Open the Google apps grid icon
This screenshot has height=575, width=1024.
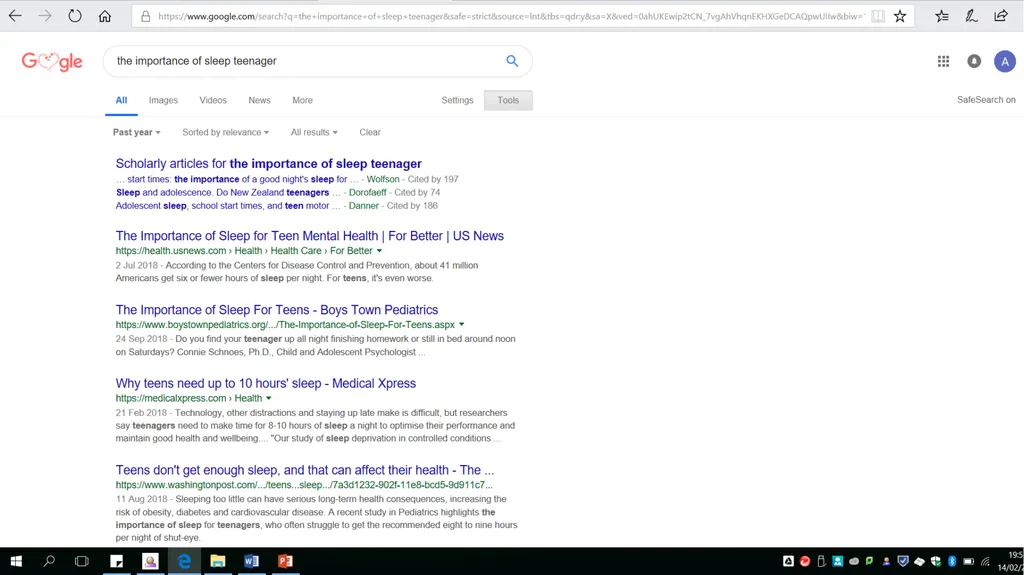coord(943,61)
